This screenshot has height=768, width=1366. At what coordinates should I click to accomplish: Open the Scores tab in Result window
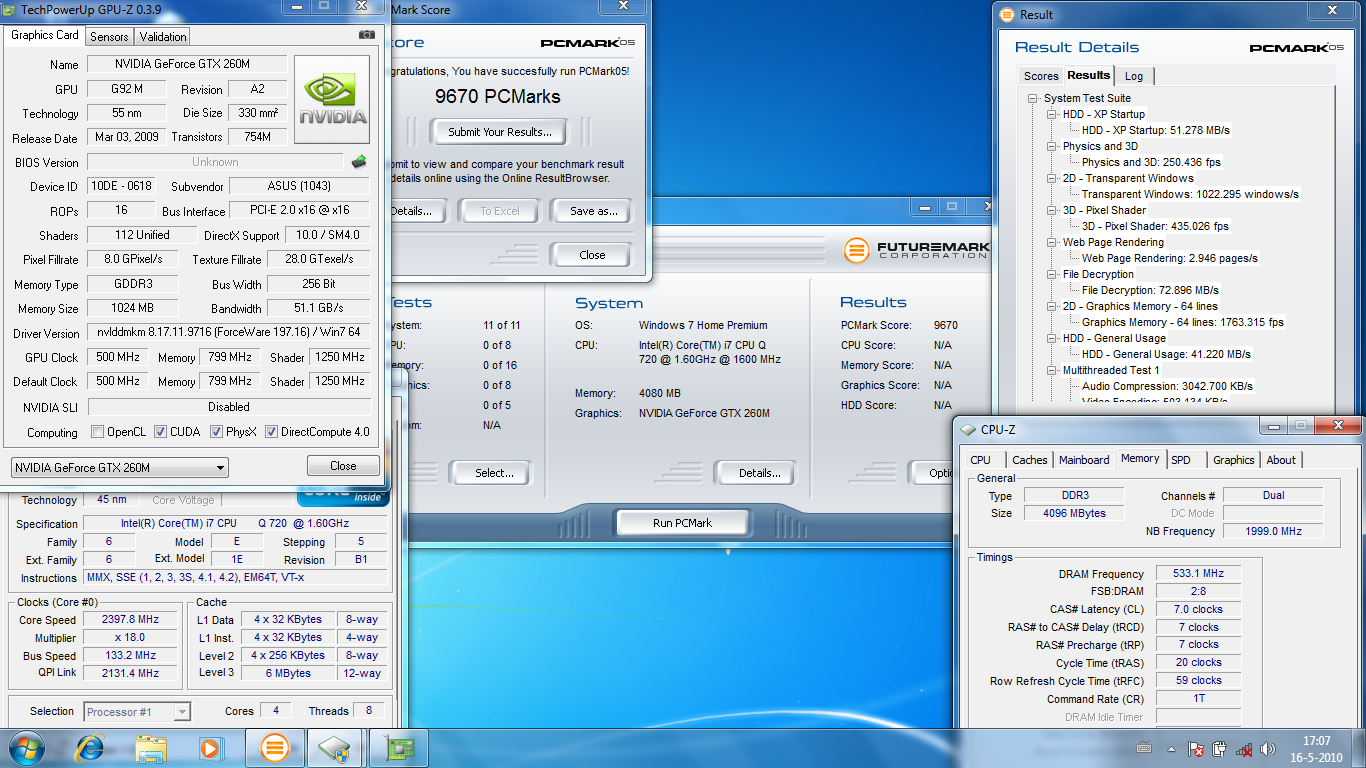pyautogui.click(x=1040, y=76)
